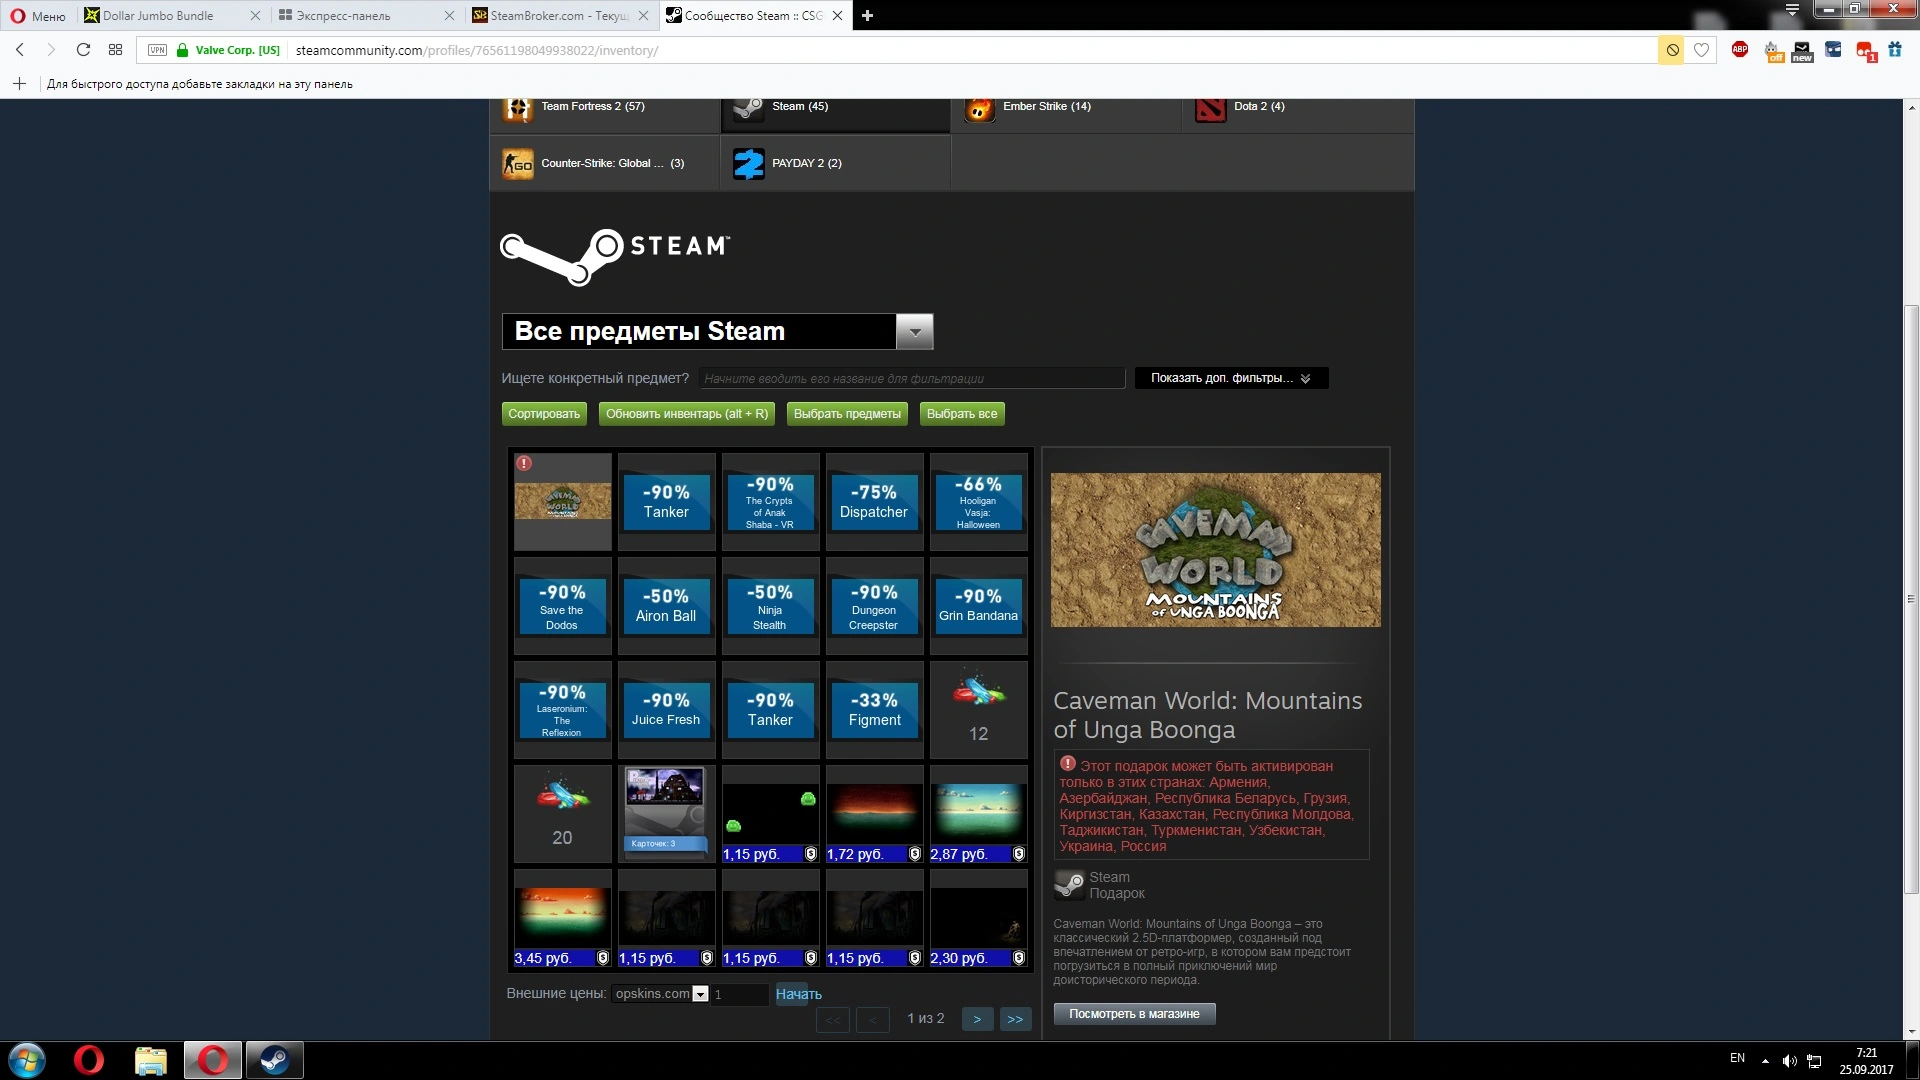Select the -50% Airon Ball coupon
This screenshot has height=1080, width=1920.
point(667,606)
